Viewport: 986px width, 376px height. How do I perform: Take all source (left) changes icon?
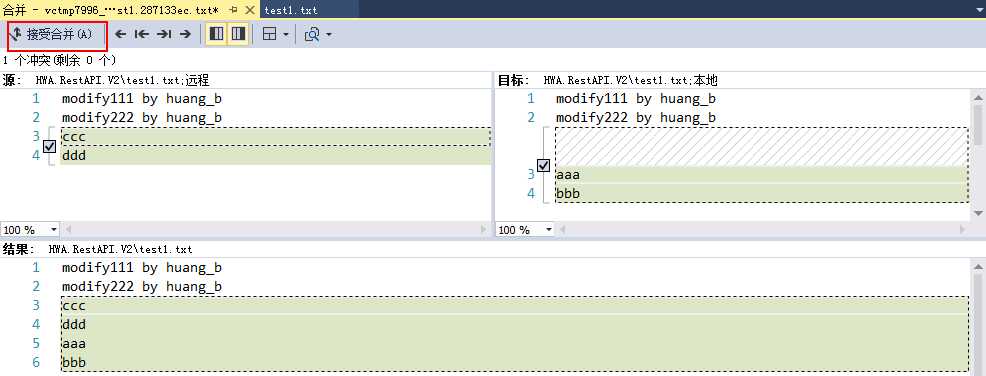pos(216,34)
